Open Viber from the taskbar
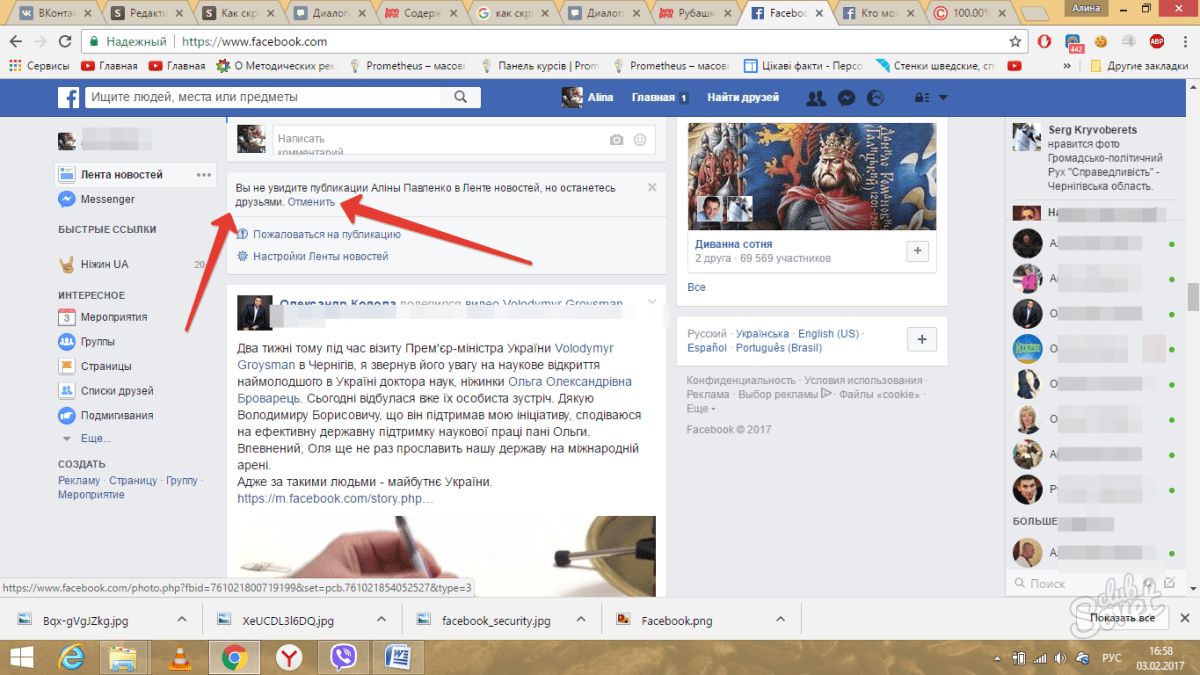Screen dimensions: 1200x675 [x=345, y=657]
